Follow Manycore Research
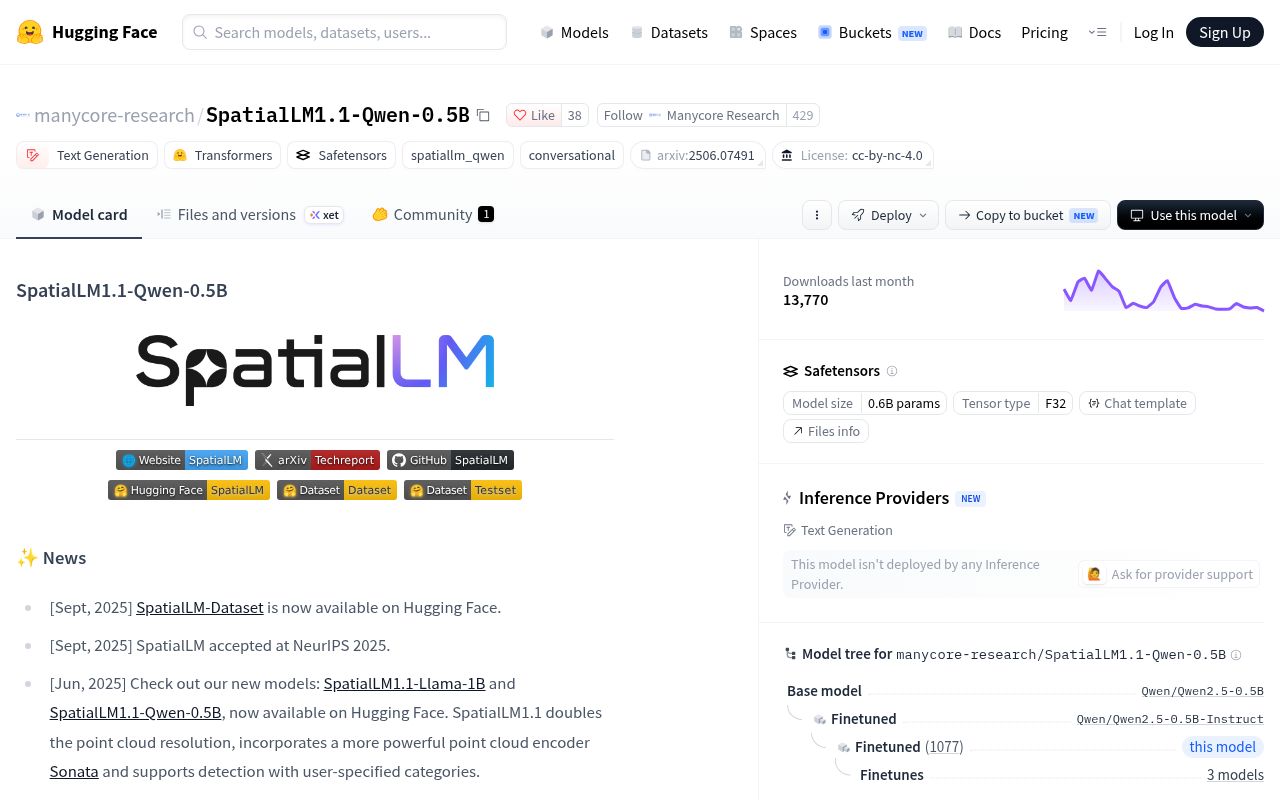1280x800 pixels. (x=692, y=115)
